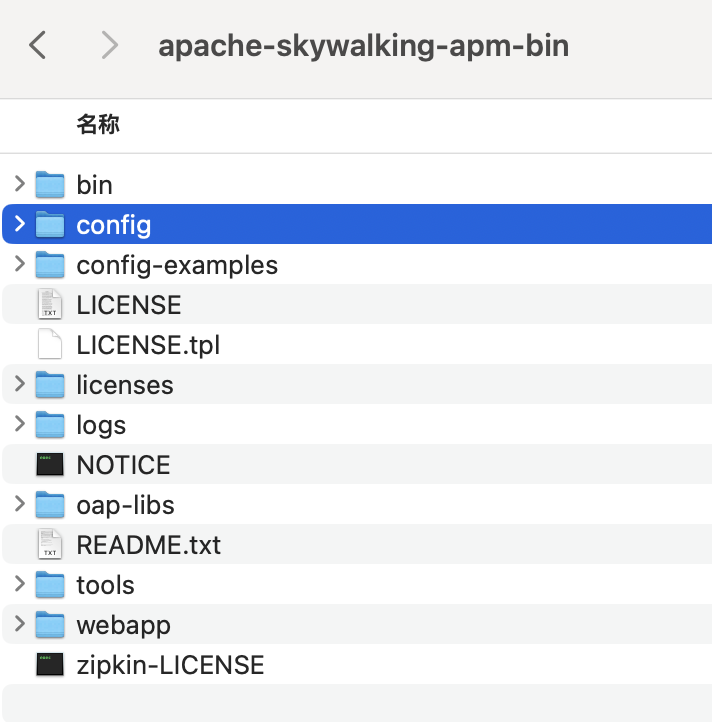Select the README.txt file name
712x722 pixels.
pos(149,545)
